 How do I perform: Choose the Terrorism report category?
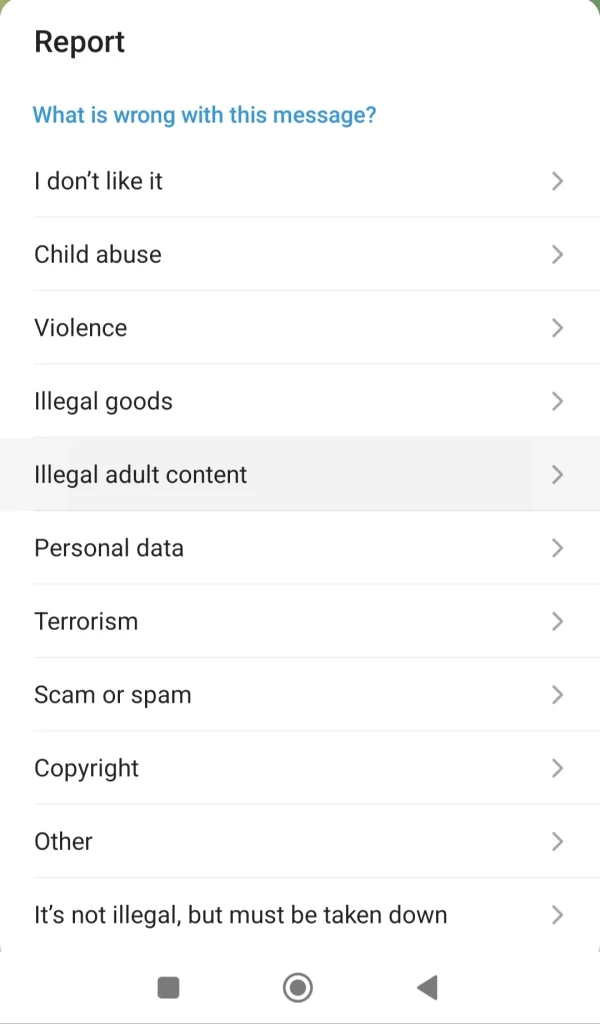(x=86, y=621)
